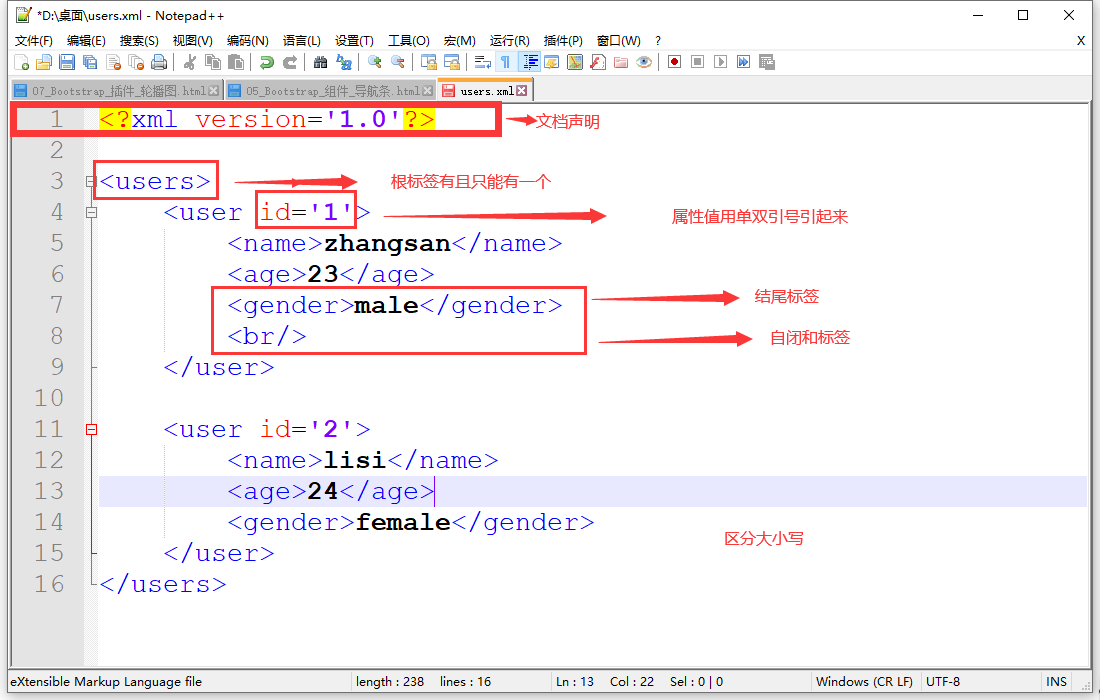Open the 宏(M) menu
Image resolution: width=1100 pixels, height=700 pixels.
[x=460, y=41]
